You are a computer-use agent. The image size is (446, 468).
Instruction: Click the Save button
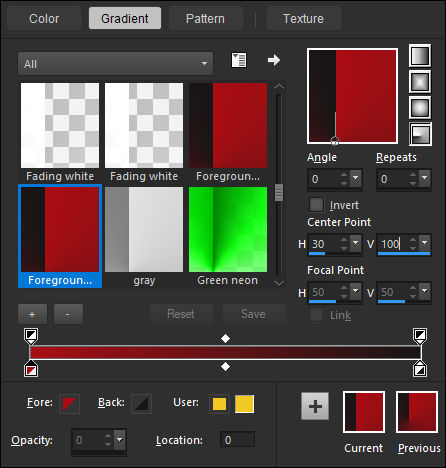click(254, 314)
